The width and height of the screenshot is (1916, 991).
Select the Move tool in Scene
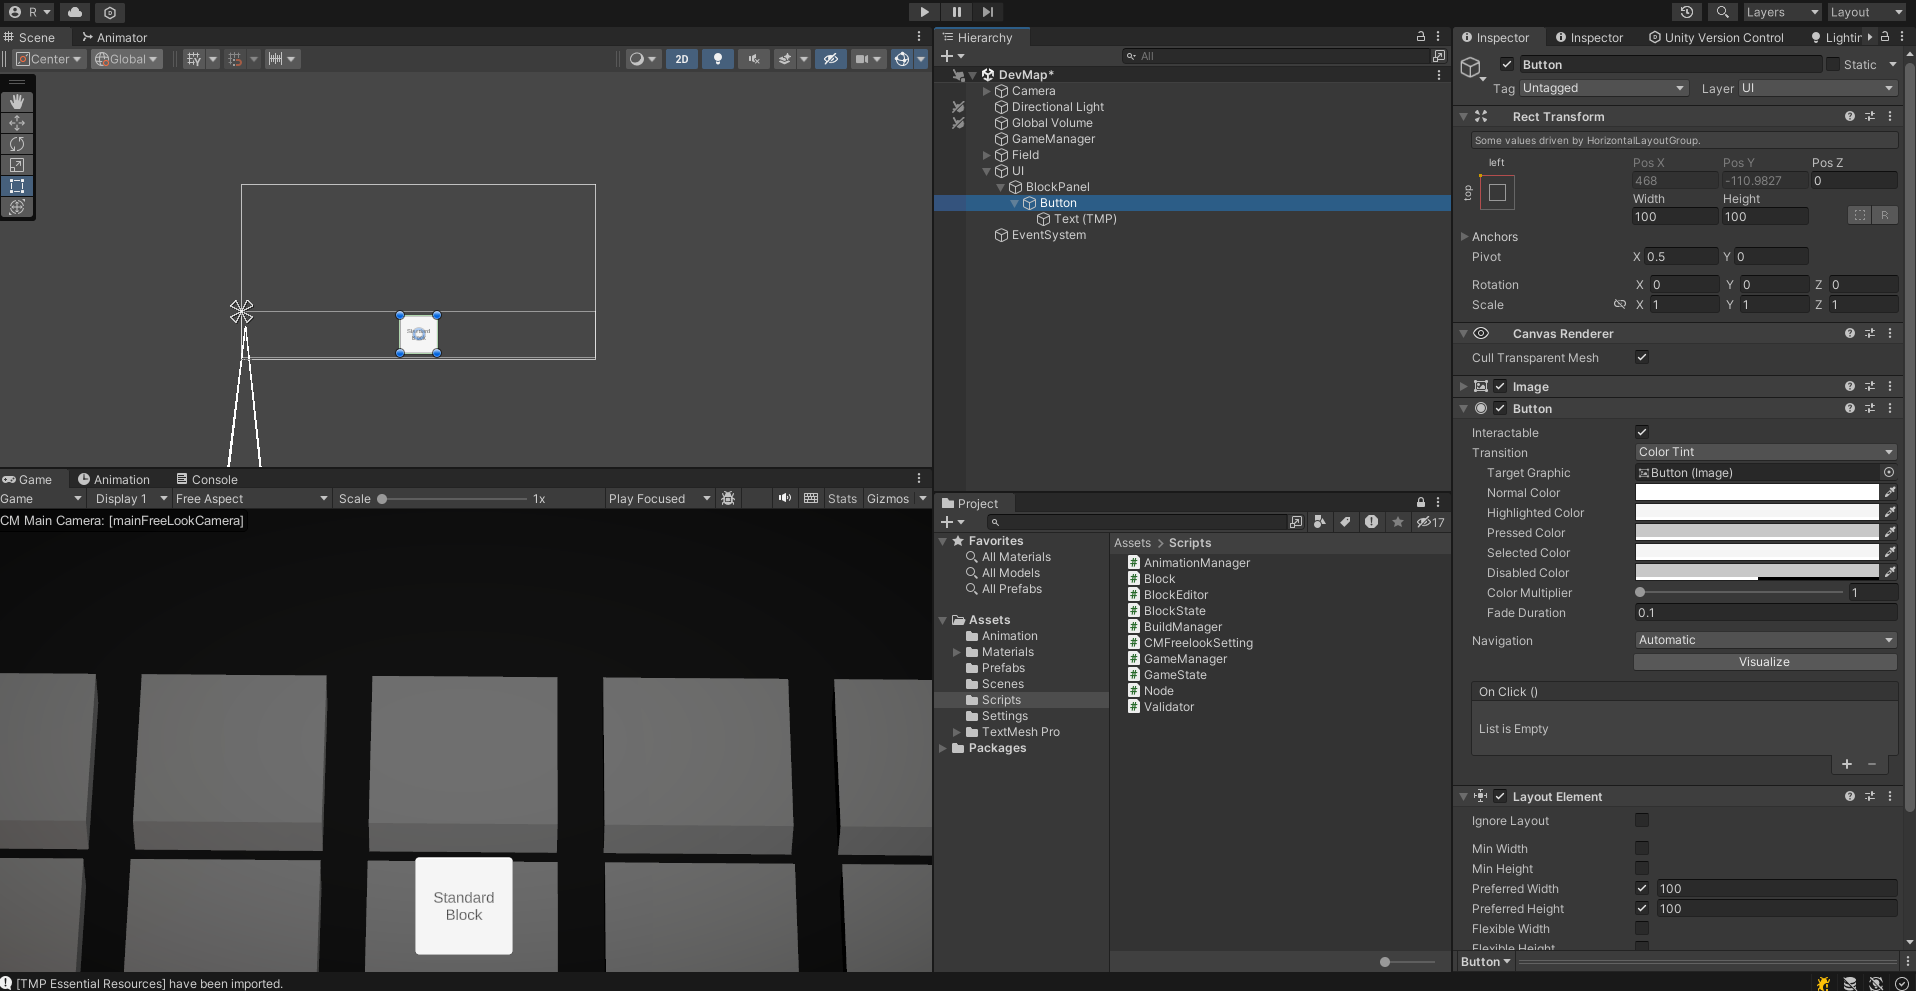(x=17, y=123)
